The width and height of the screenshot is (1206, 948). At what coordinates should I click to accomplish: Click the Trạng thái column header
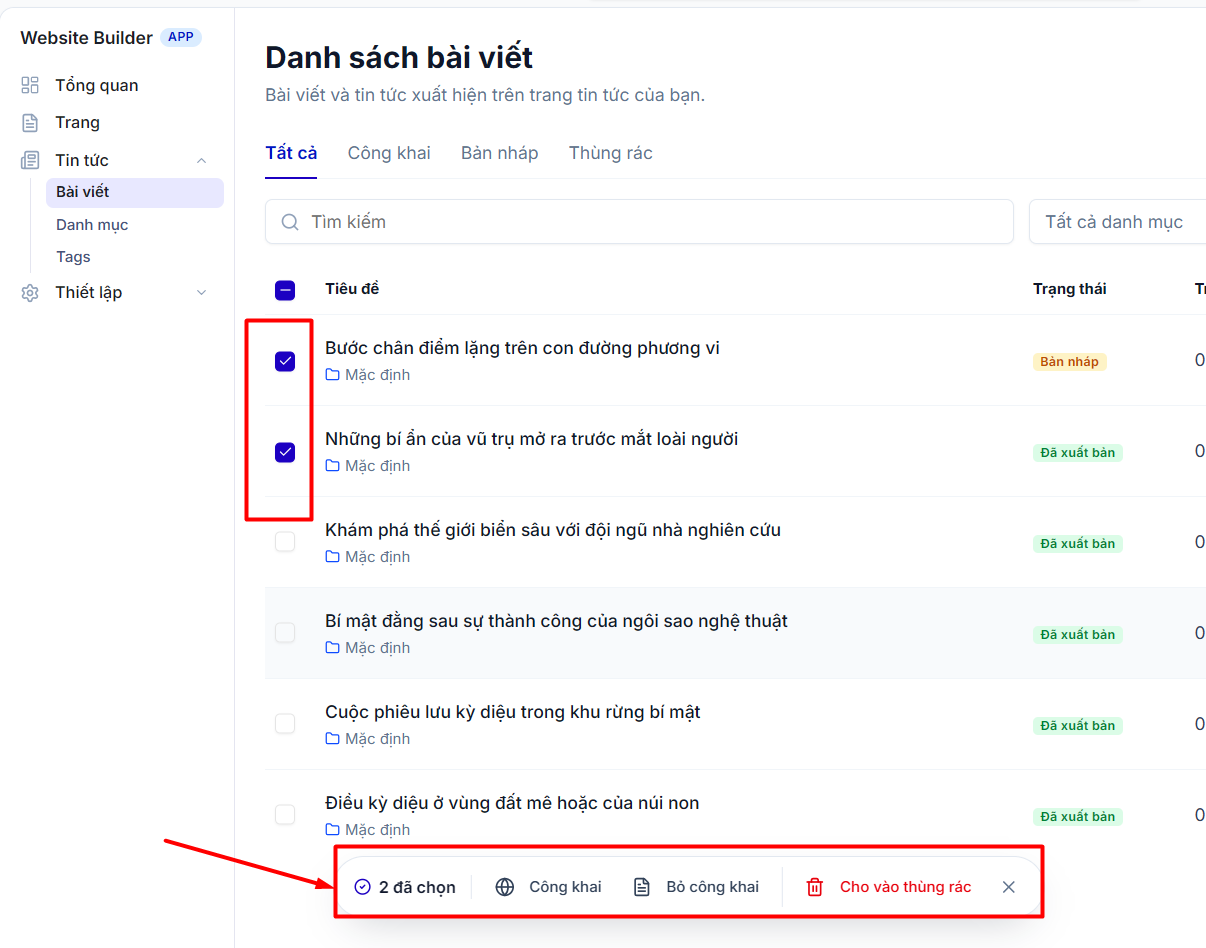coord(1070,289)
